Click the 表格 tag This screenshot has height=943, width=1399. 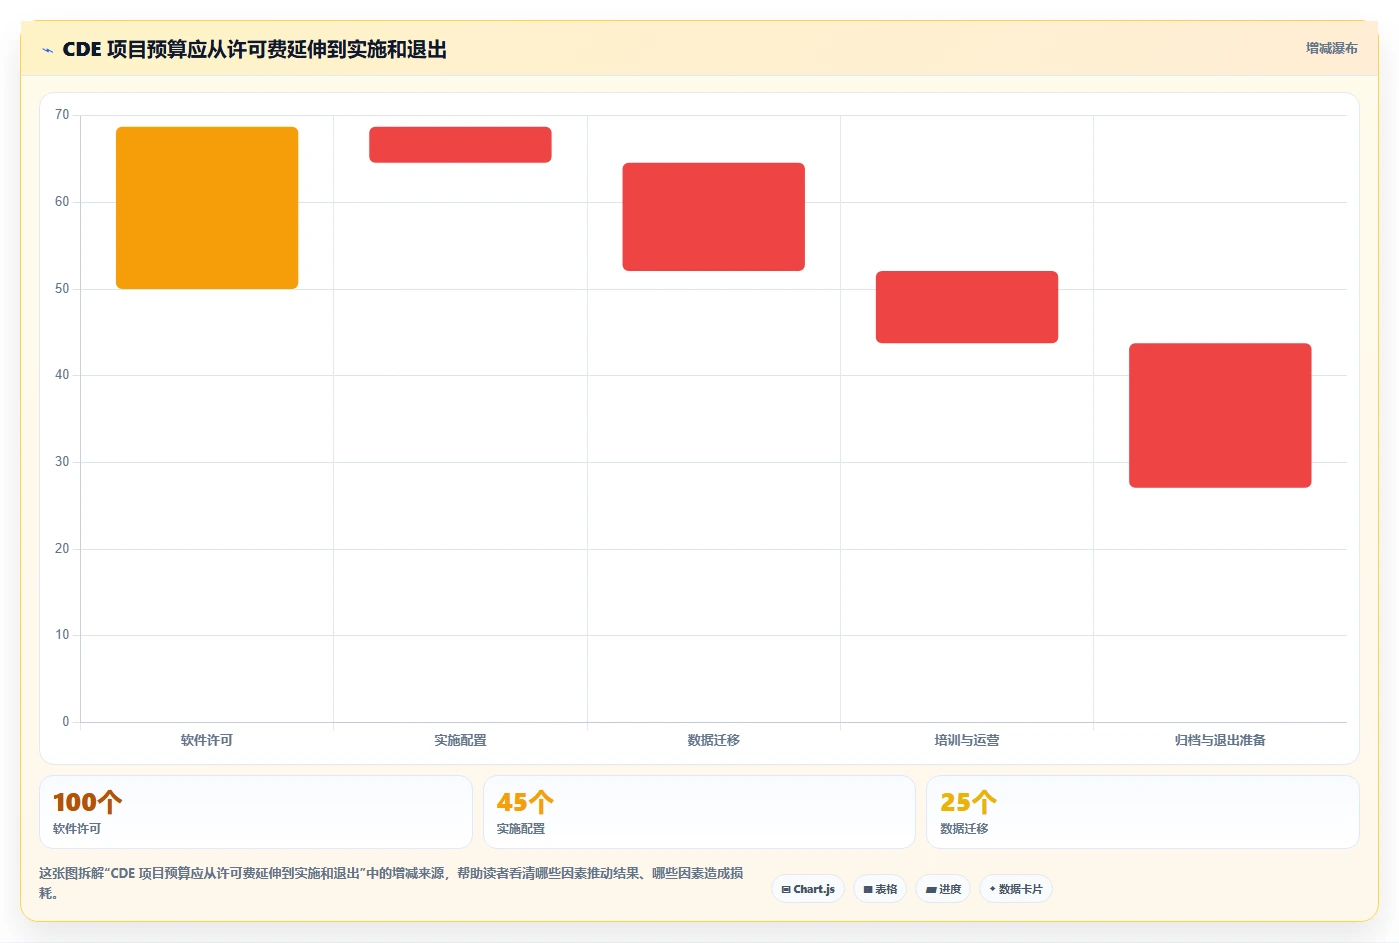(880, 889)
